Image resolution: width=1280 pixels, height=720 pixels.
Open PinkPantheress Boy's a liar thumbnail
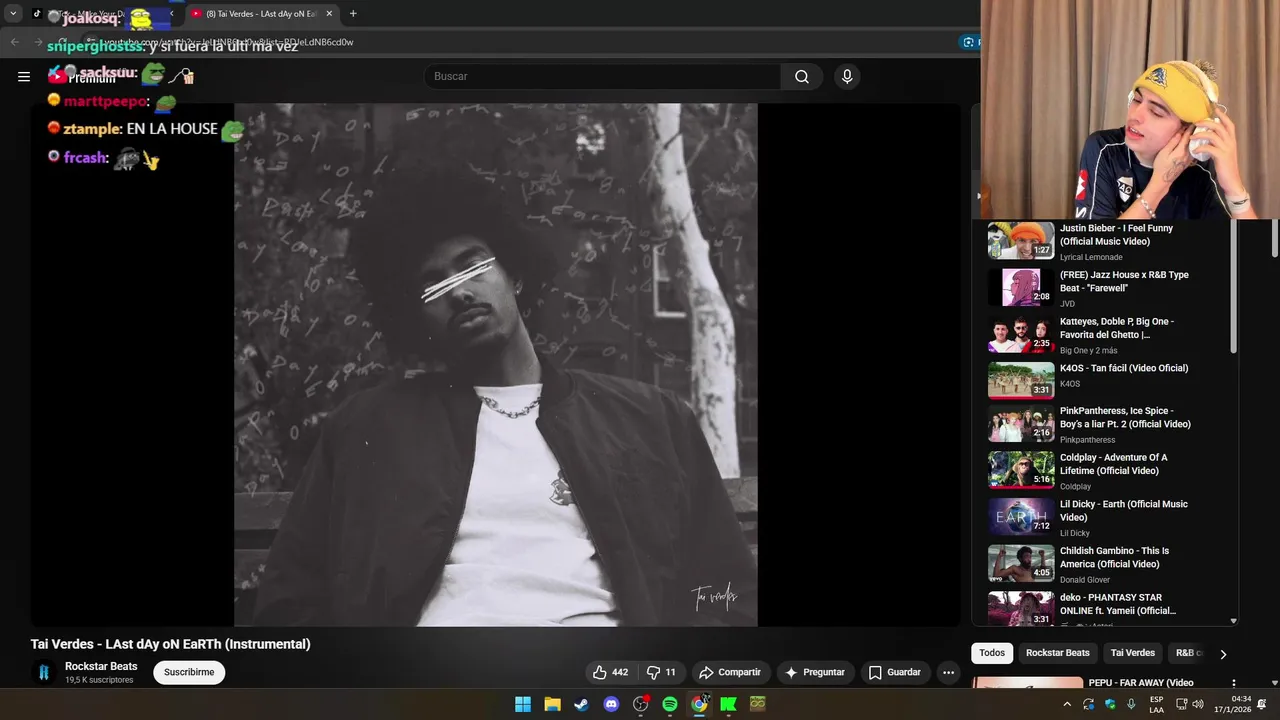click(x=1021, y=424)
